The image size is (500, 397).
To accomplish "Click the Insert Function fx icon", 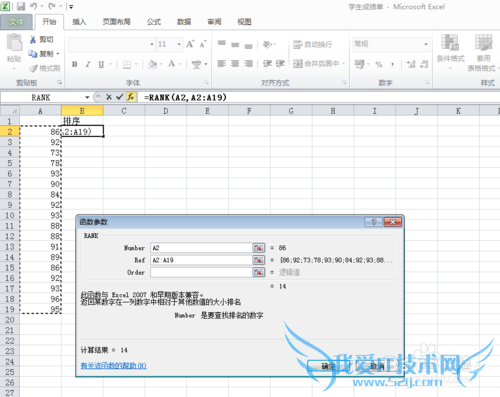I will click(131, 97).
